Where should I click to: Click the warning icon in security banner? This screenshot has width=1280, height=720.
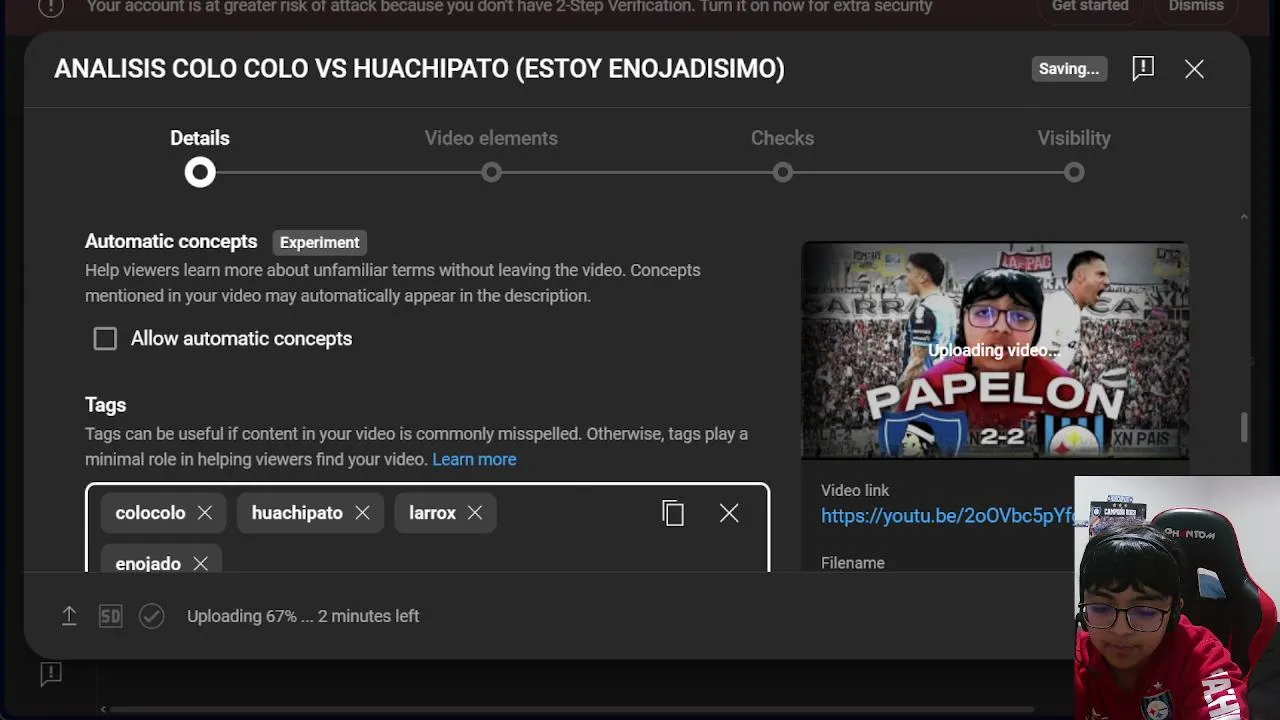click(51, 7)
